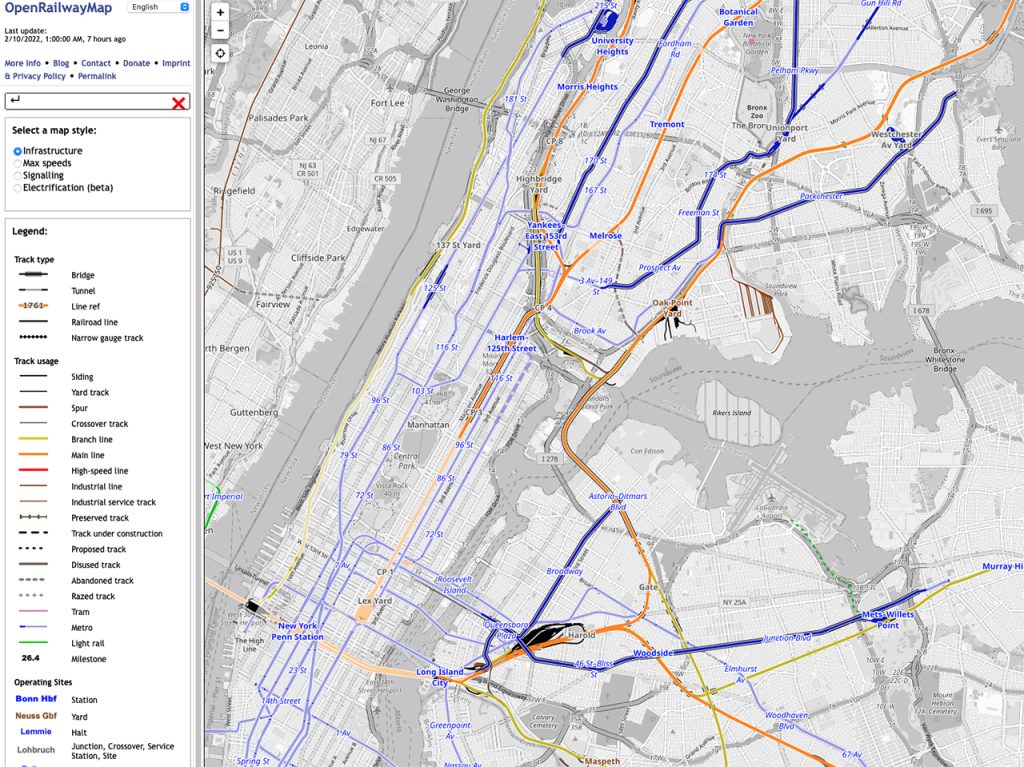Clear the search with the red X
The height and width of the screenshot is (767, 1024).
pos(178,102)
